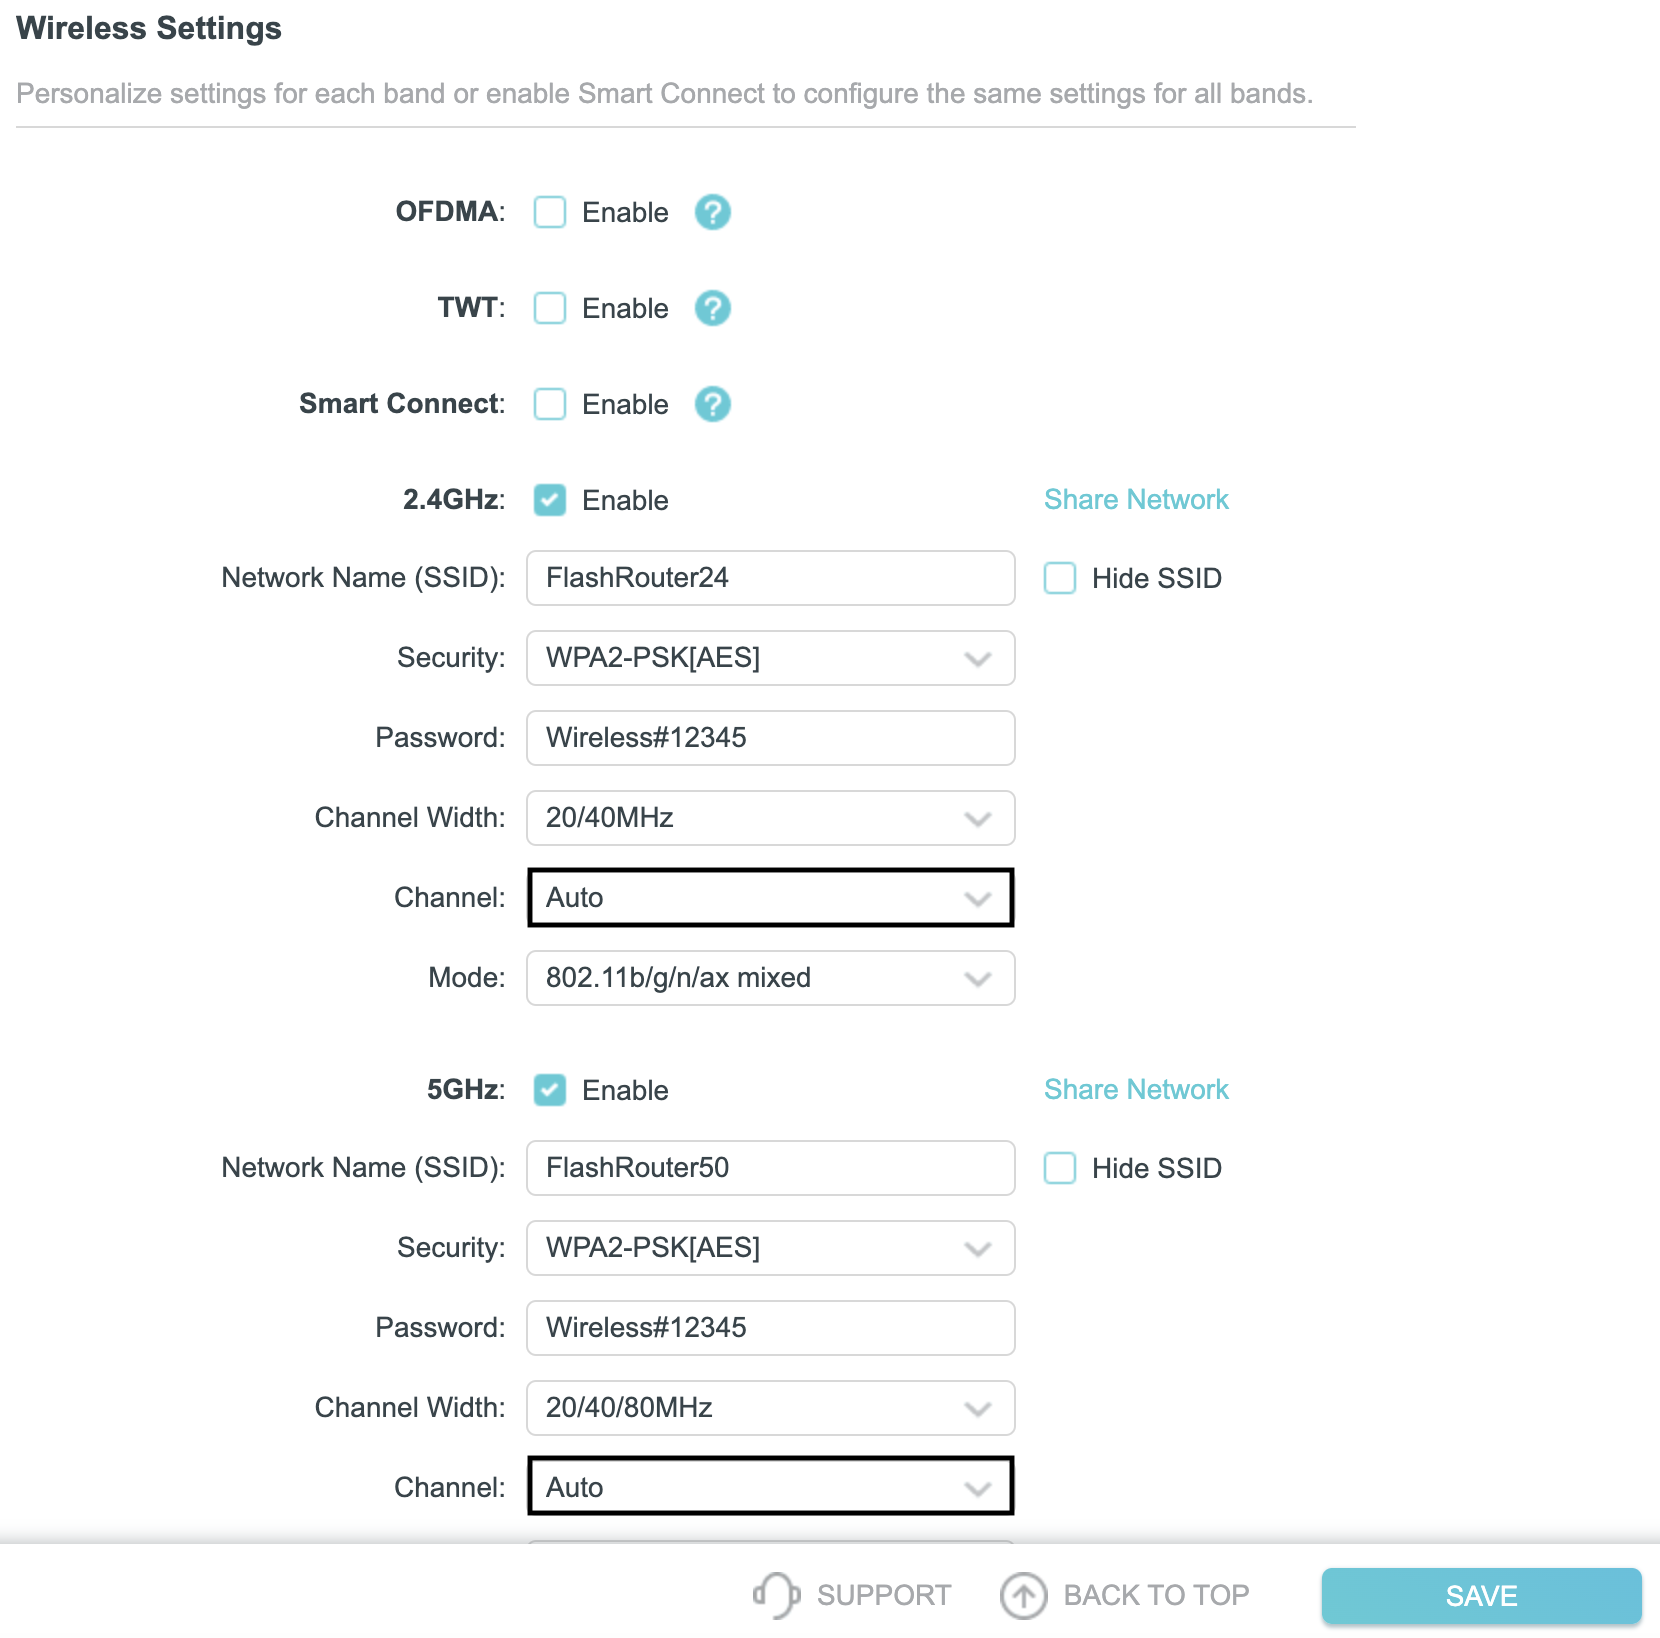Hide the FlashRouter50 SSID
This screenshot has height=1638, width=1660.
click(x=1059, y=1168)
